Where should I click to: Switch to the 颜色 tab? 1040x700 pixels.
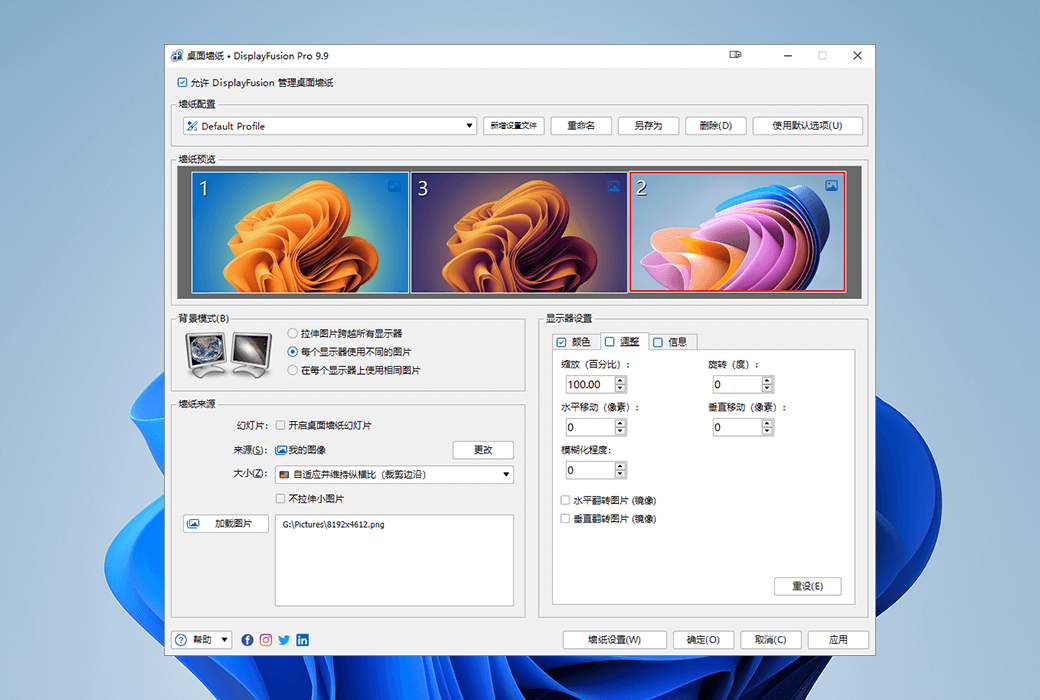(x=574, y=342)
